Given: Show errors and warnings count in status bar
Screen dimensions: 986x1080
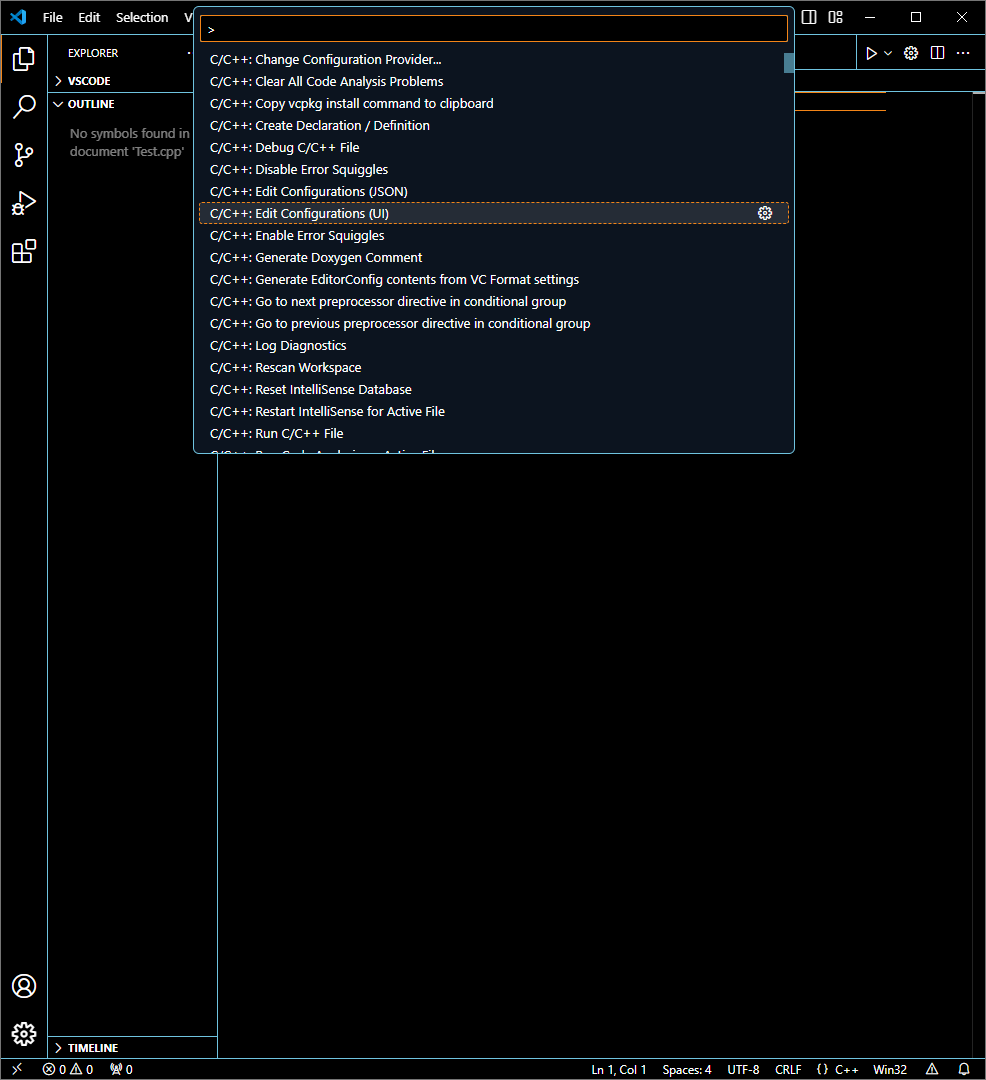Looking at the screenshot, I should click(x=67, y=1069).
